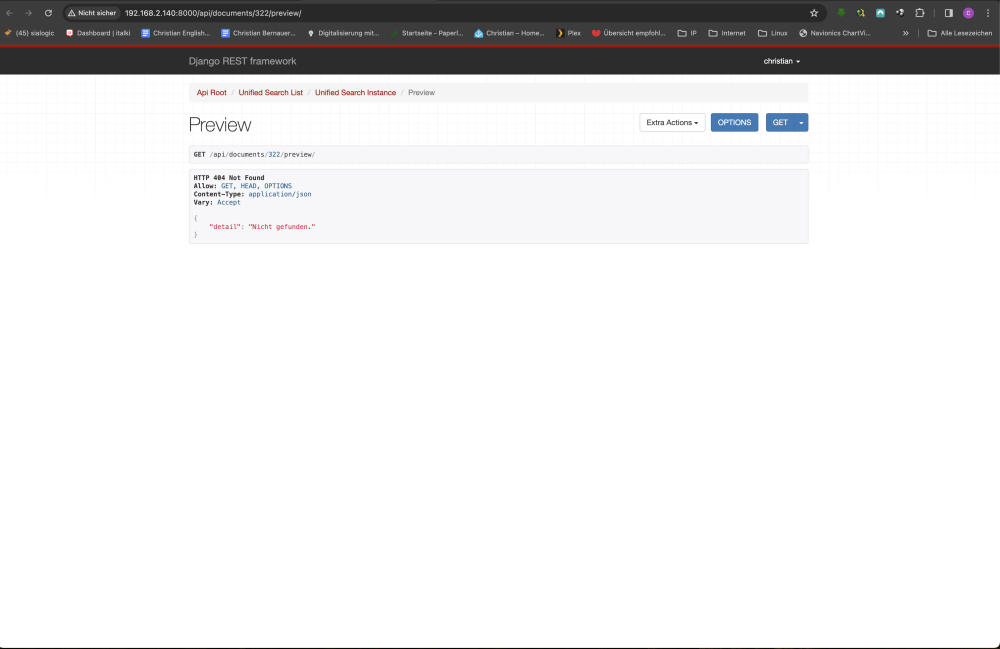1000x649 pixels.
Task: Click the 'Django REST framework' header link
Action: point(242,61)
